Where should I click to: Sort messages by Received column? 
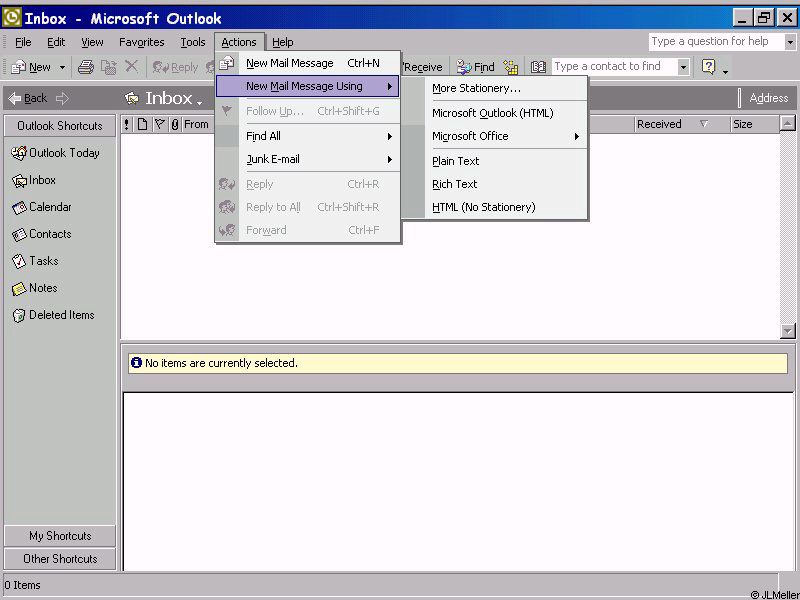683,124
